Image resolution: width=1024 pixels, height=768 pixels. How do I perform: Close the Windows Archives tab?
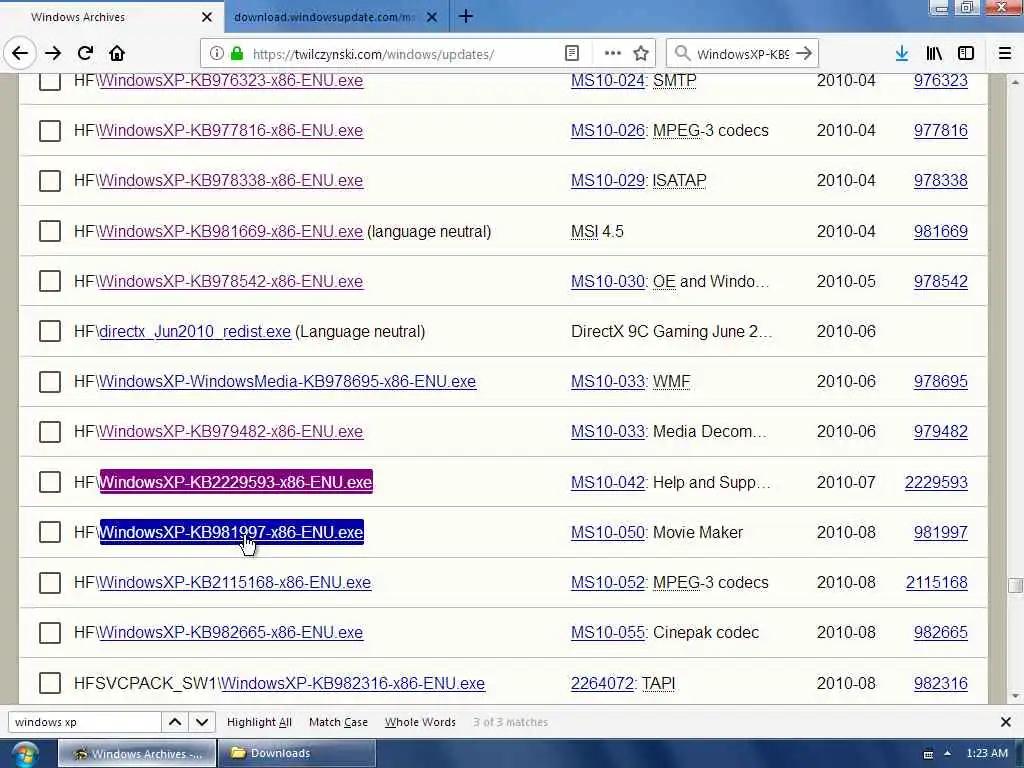[x=207, y=17]
